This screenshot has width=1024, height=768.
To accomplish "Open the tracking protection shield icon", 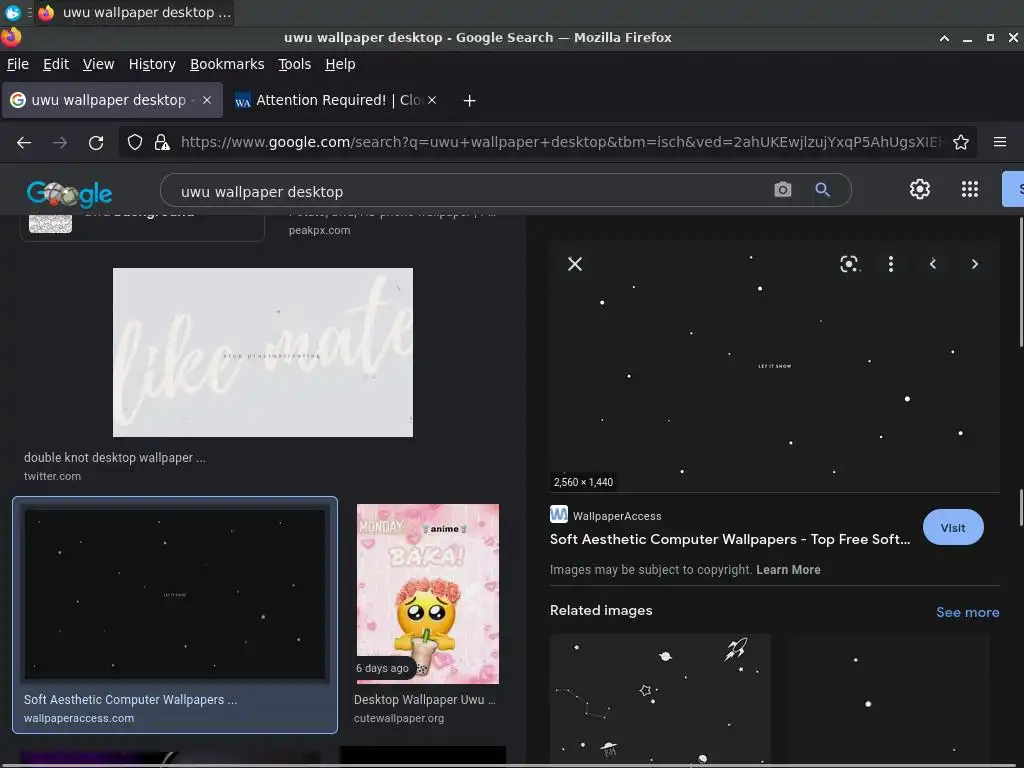I will click(x=135, y=142).
